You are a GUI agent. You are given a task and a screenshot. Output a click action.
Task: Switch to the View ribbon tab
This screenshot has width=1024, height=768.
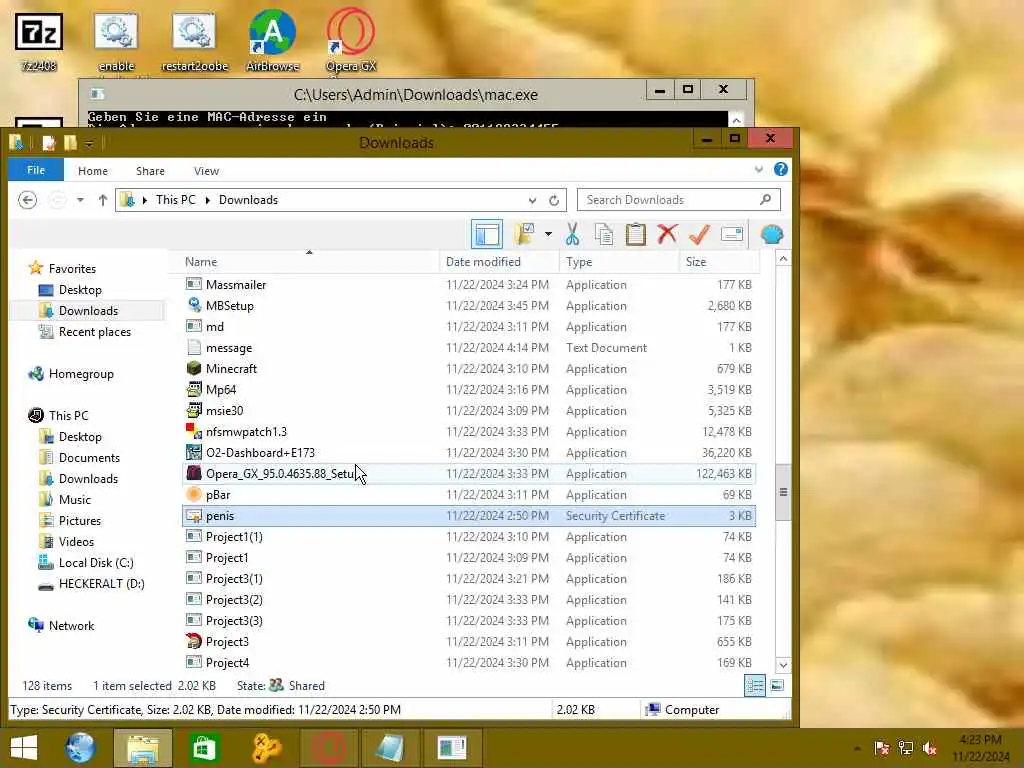coord(206,170)
